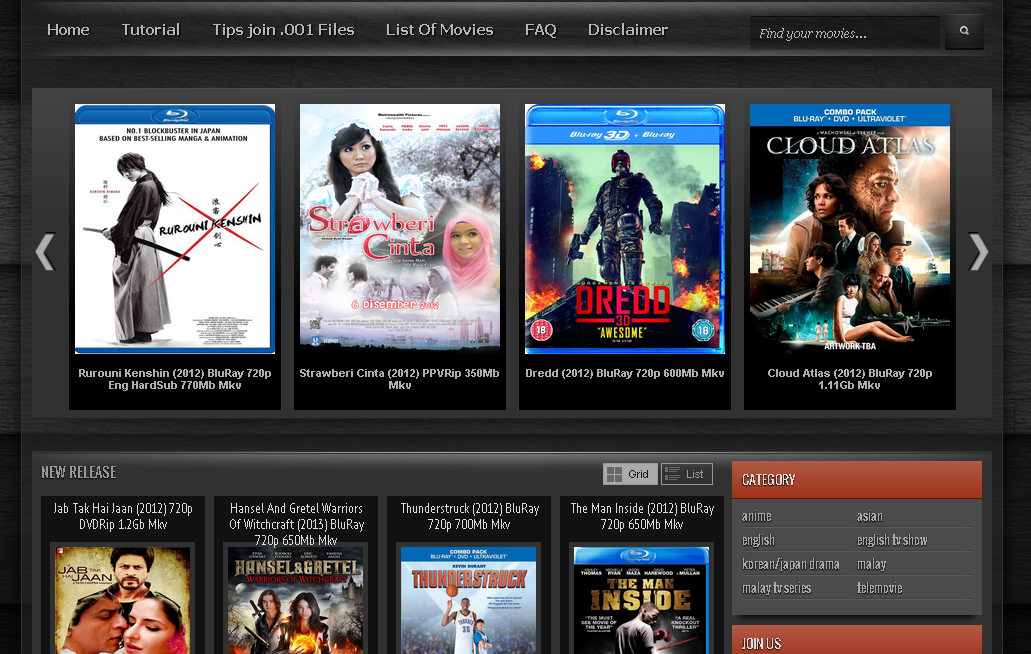1031x654 pixels.
Task: Open Tips join .001 Files page
Action: (x=283, y=30)
